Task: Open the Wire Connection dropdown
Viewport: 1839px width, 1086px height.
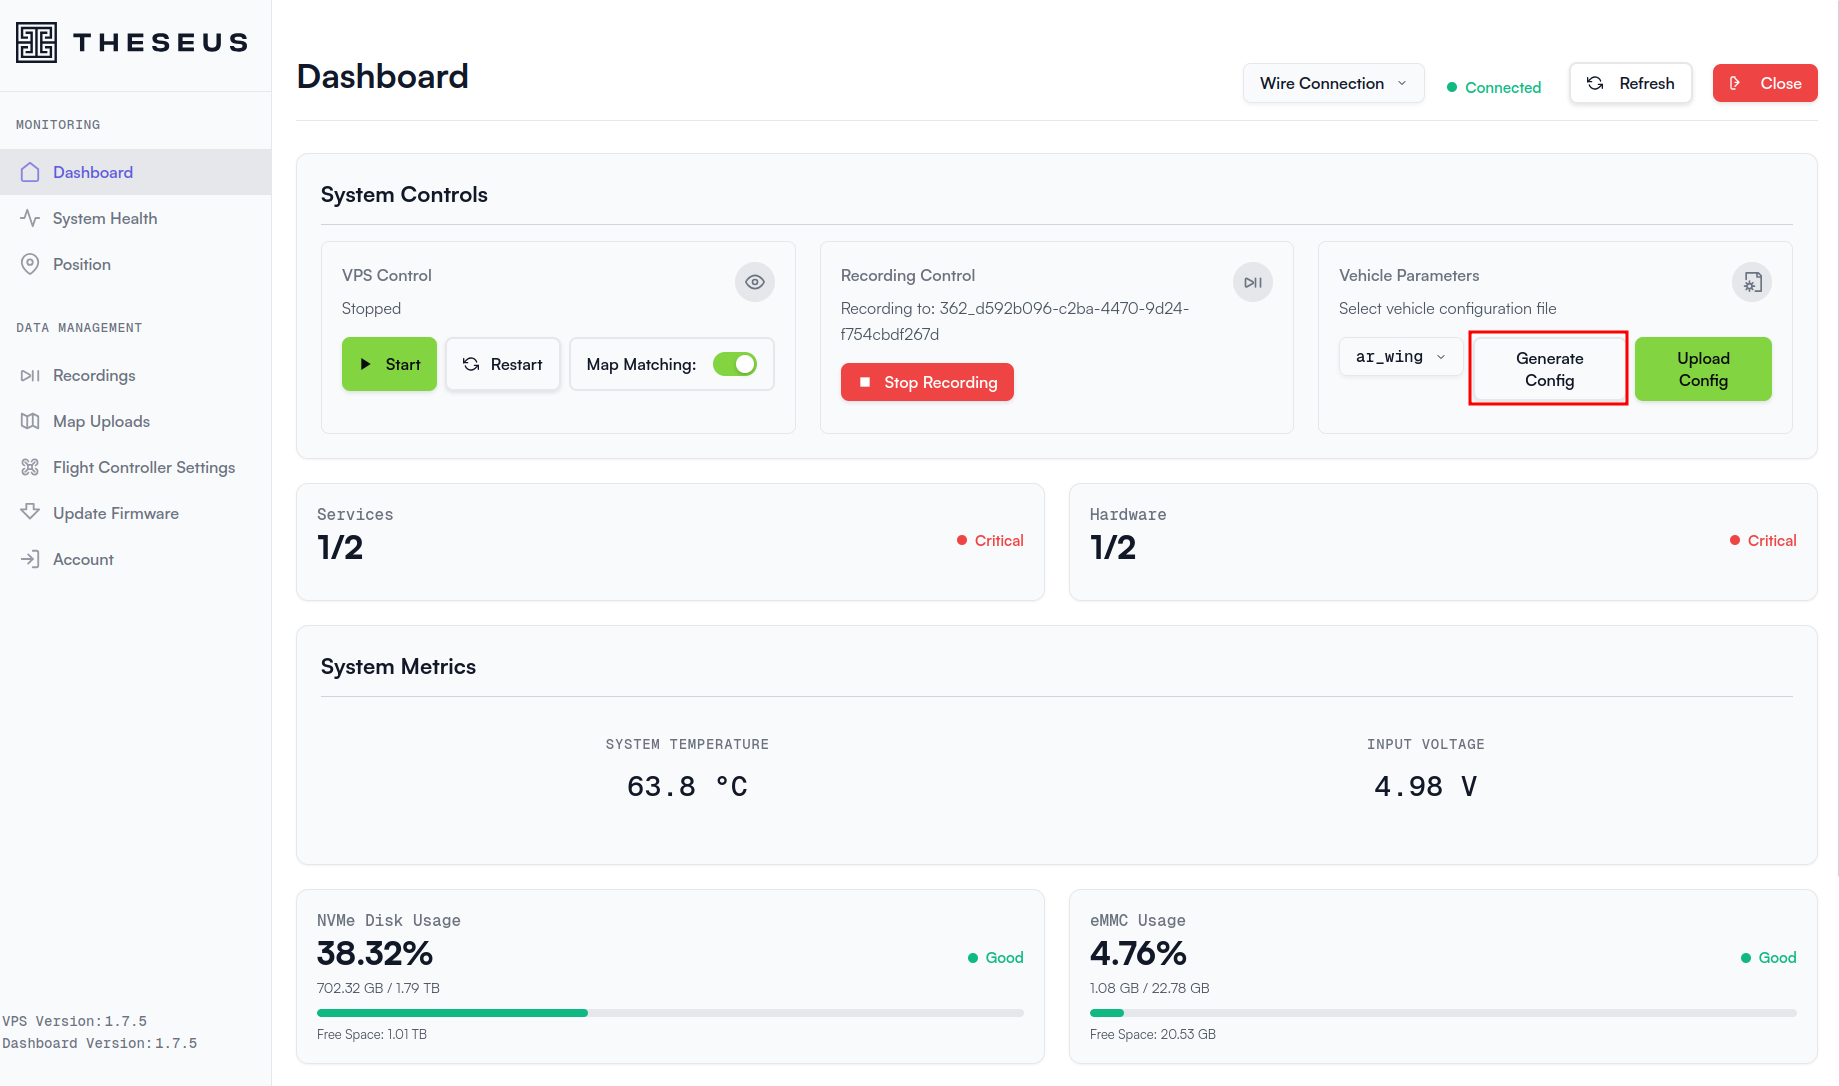Action: (x=1332, y=83)
